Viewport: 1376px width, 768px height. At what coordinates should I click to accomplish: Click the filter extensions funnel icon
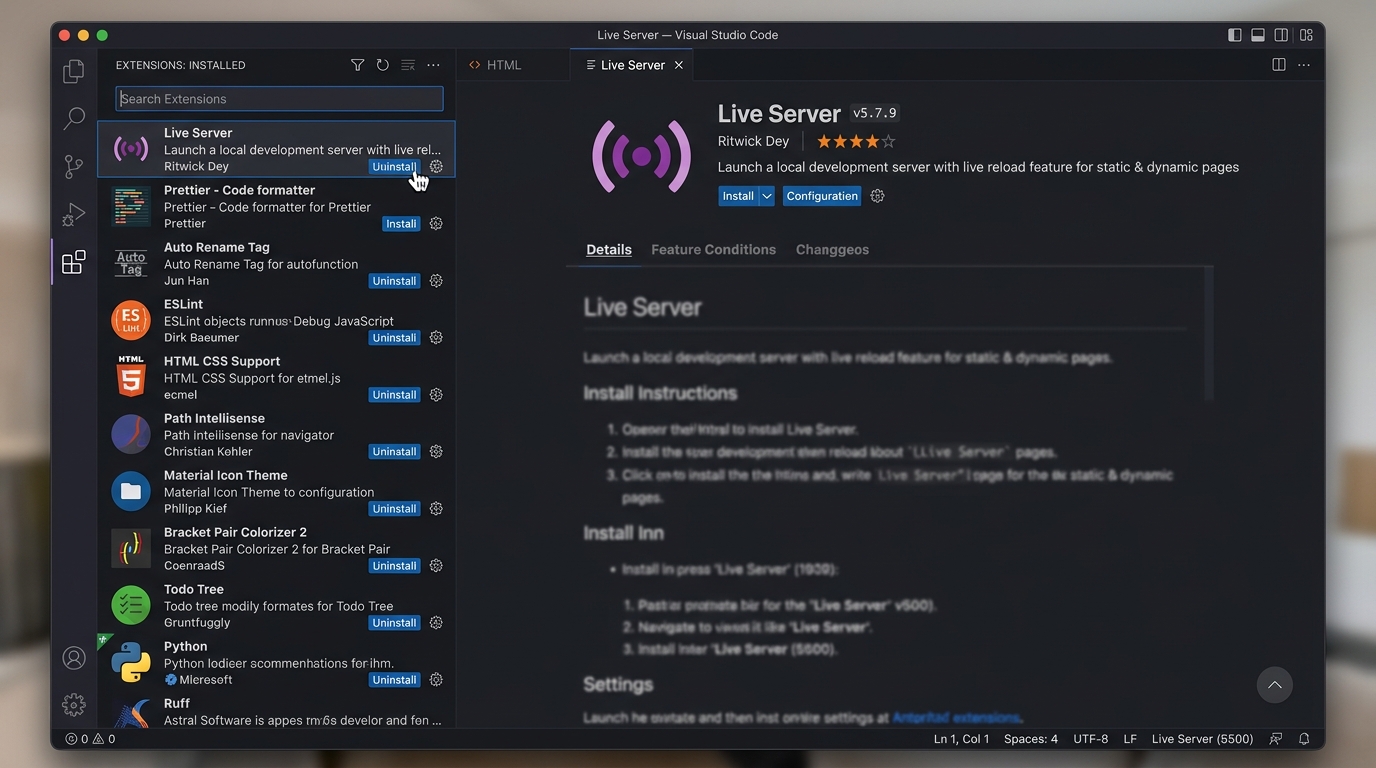point(357,65)
